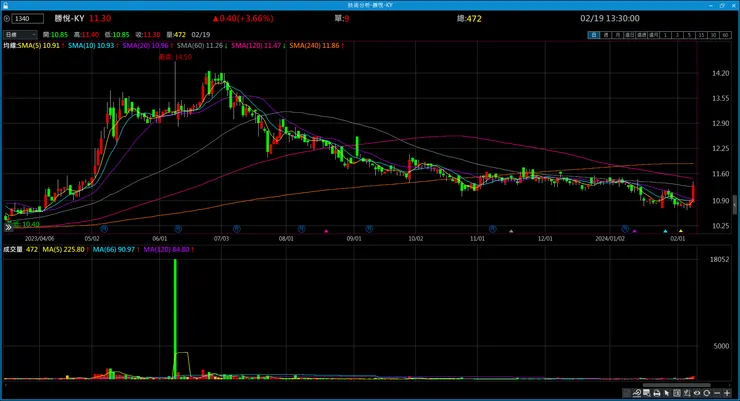Click the vertical handle on right edge
This screenshot has width=740, height=401.
pos(734,204)
